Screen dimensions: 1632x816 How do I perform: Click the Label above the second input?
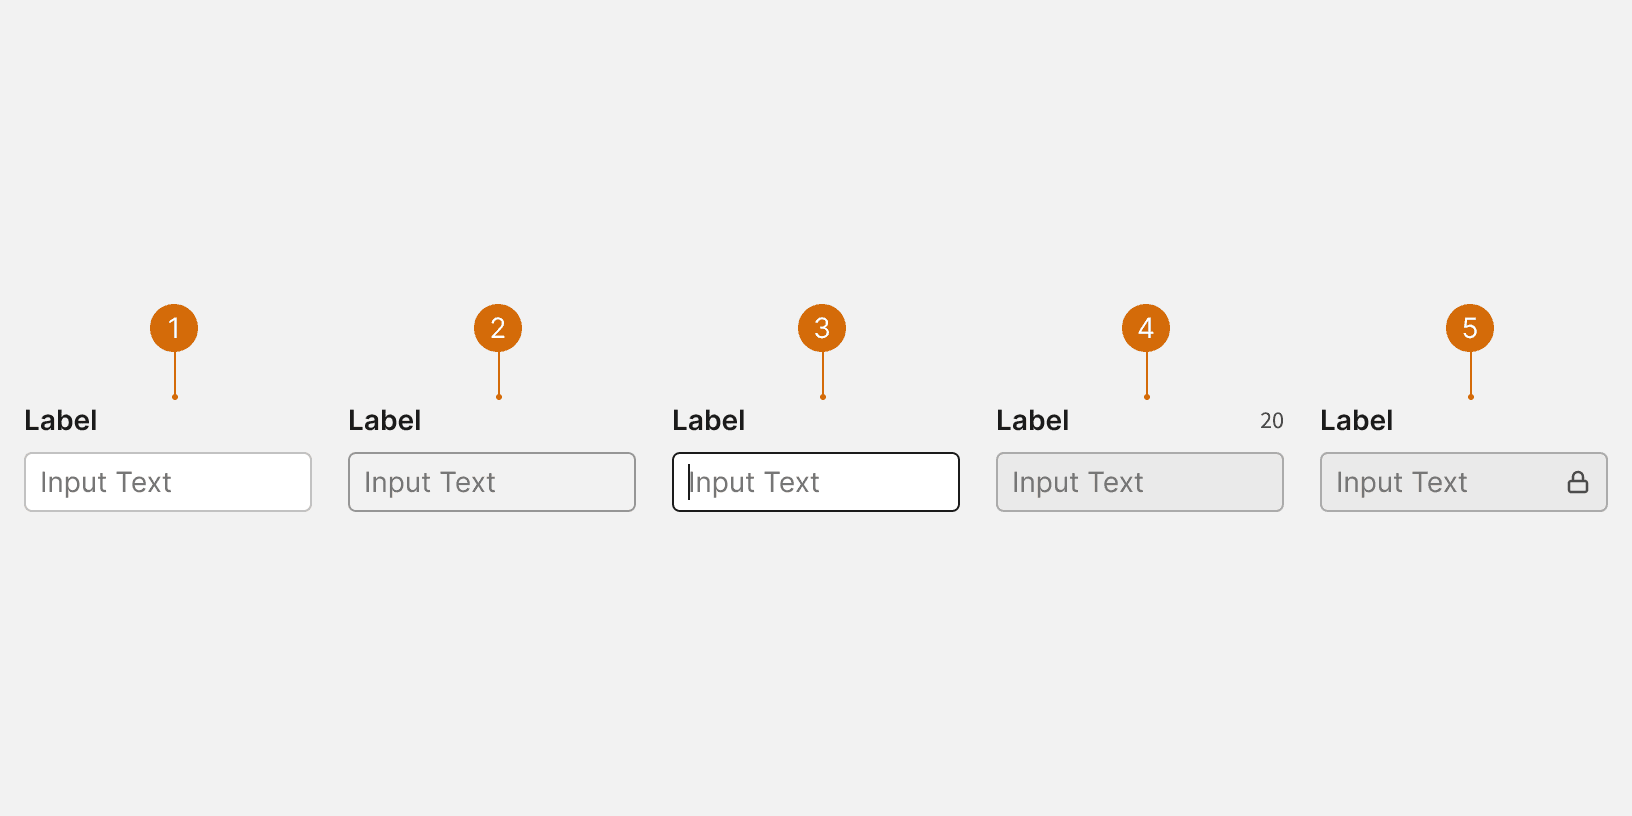pyautogui.click(x=385, y=420)
